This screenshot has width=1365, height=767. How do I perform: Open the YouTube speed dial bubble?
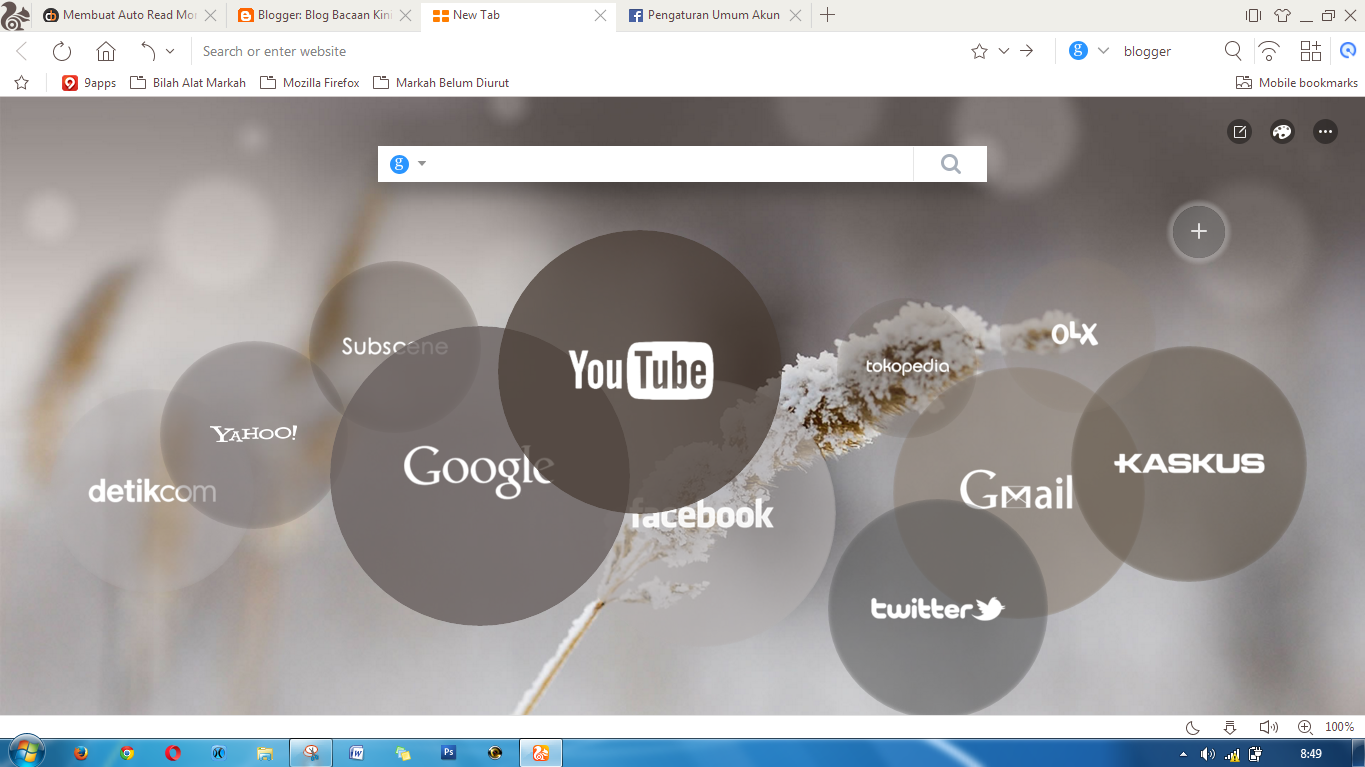tap(640, 371)
